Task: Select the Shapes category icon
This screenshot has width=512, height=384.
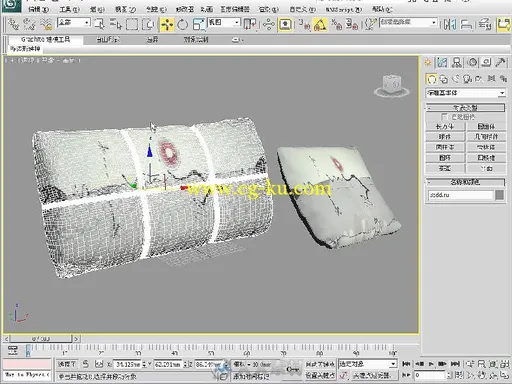Action: pos(444,79)
